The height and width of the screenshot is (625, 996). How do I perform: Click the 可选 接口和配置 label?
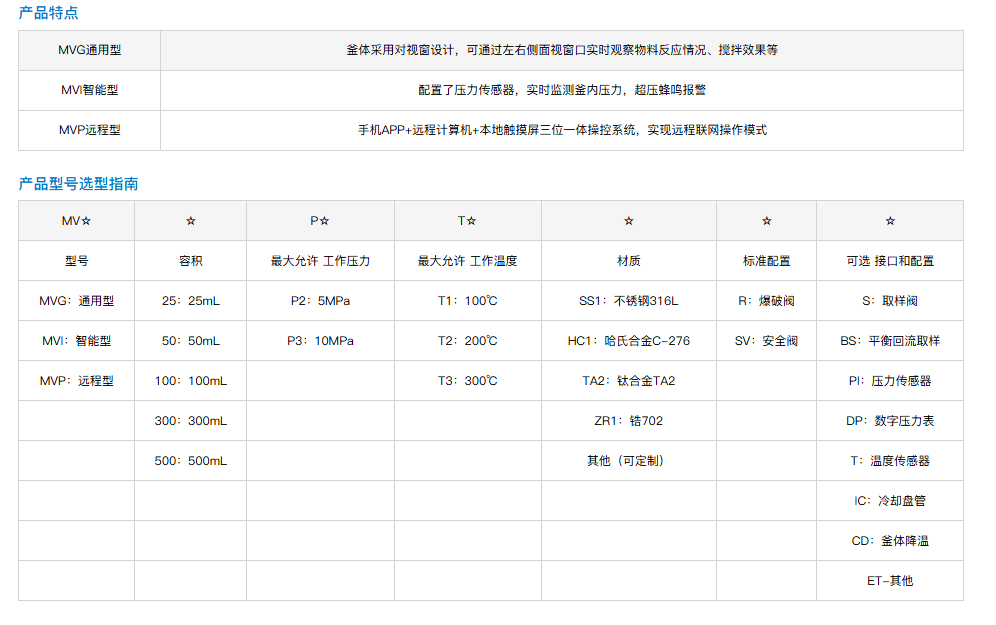890,261
